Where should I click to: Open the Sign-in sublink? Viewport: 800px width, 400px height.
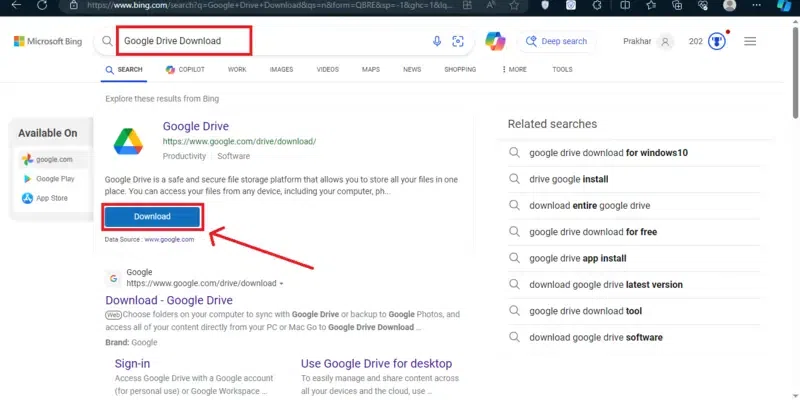(132, 364)
